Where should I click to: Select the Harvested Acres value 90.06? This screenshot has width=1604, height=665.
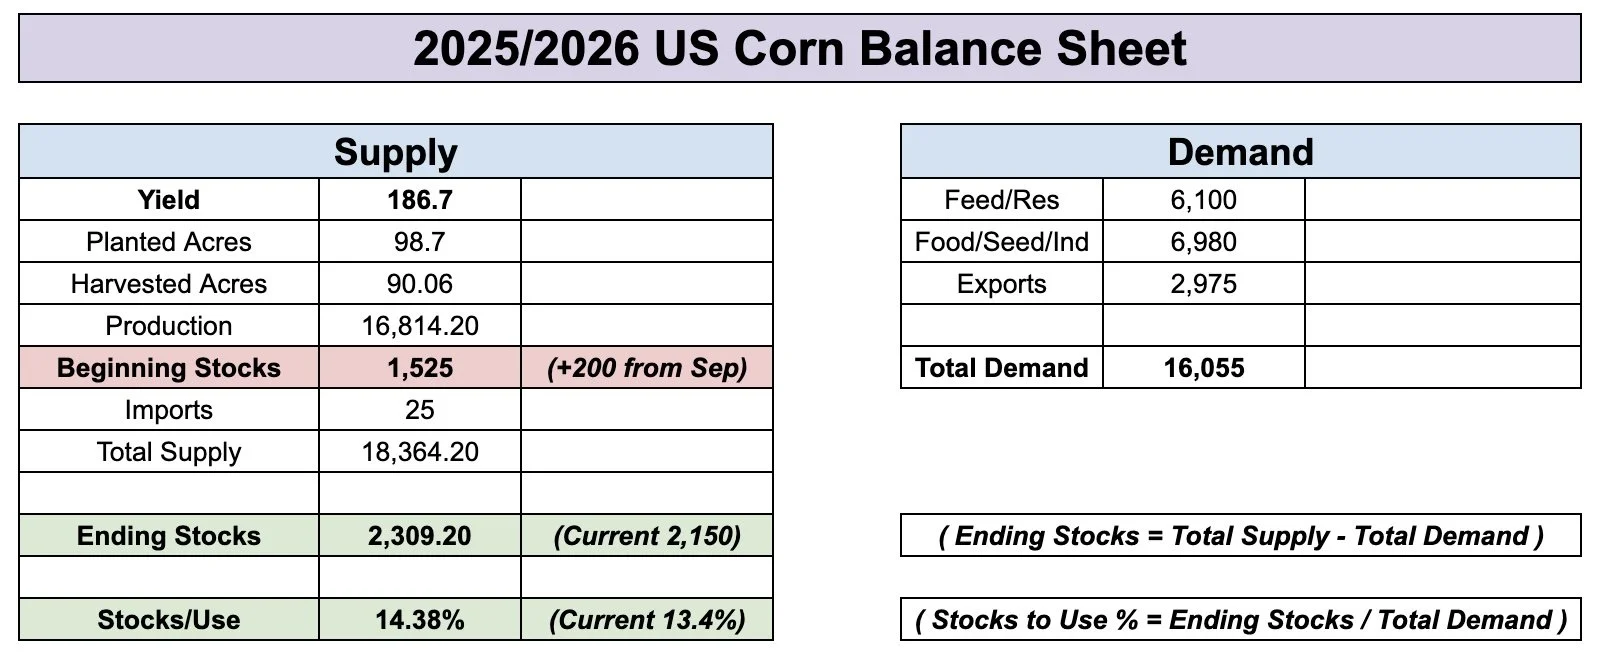[420, 284]
